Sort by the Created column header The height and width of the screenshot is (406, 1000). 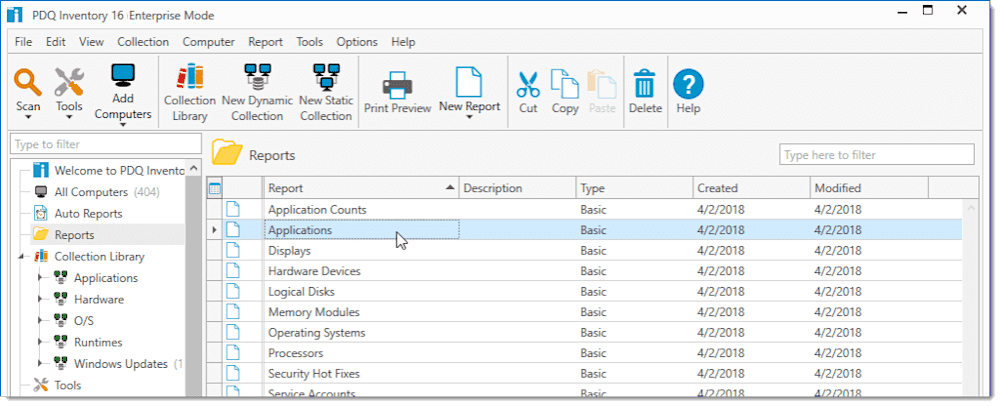751,188
